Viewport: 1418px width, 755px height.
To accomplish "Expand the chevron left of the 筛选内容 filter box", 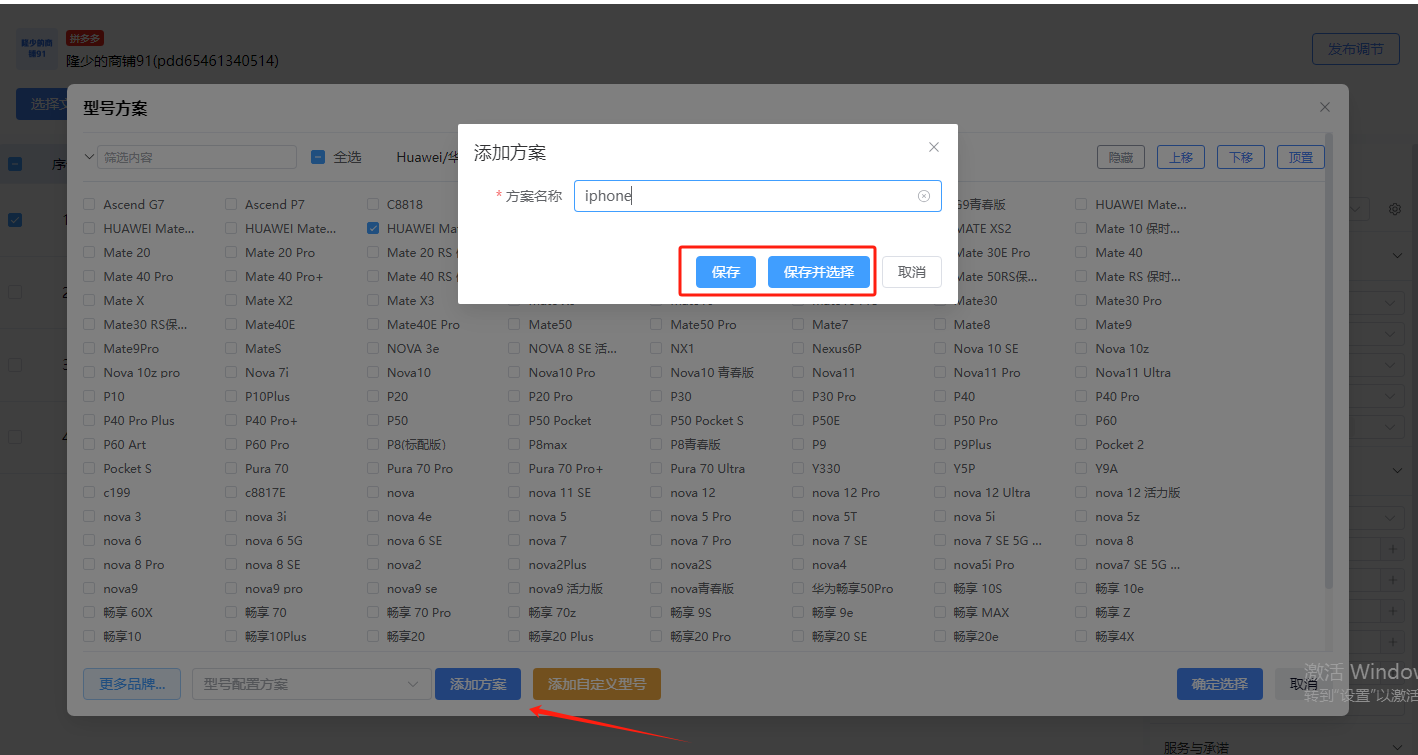I will point(89,157).
